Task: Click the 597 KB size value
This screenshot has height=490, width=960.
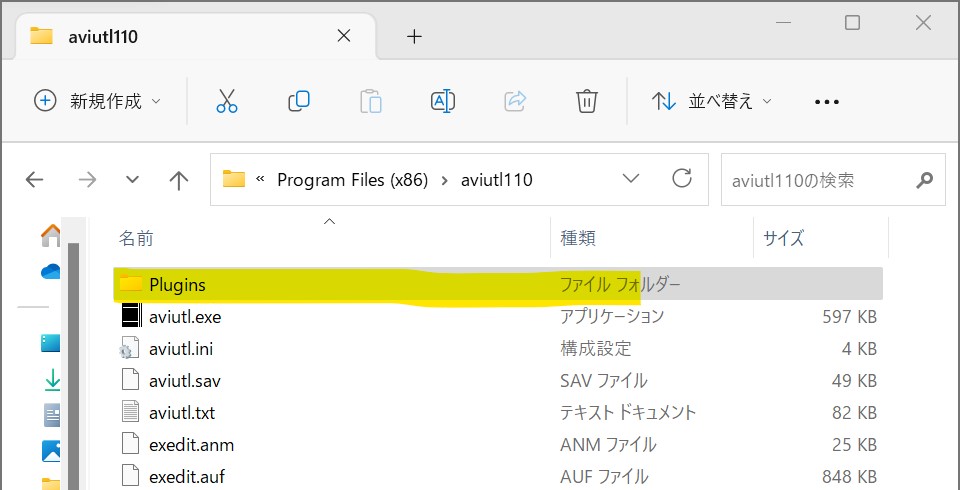Action: point(850,317)
